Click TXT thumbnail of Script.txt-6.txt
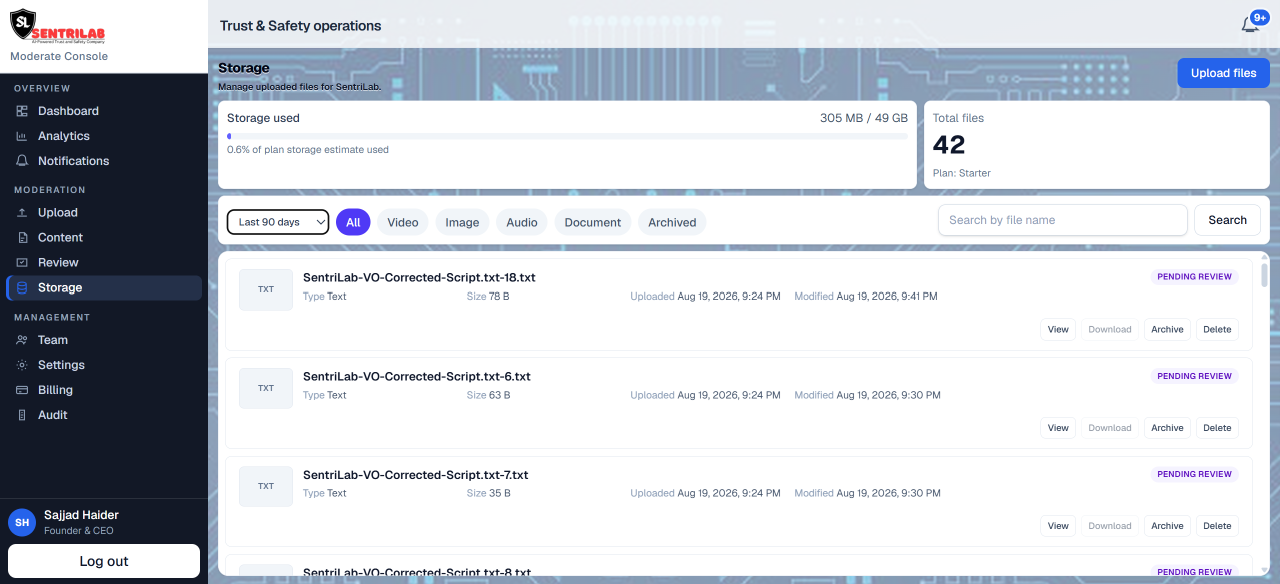The height and width of the screenshot is (584, 1280). 266,388
